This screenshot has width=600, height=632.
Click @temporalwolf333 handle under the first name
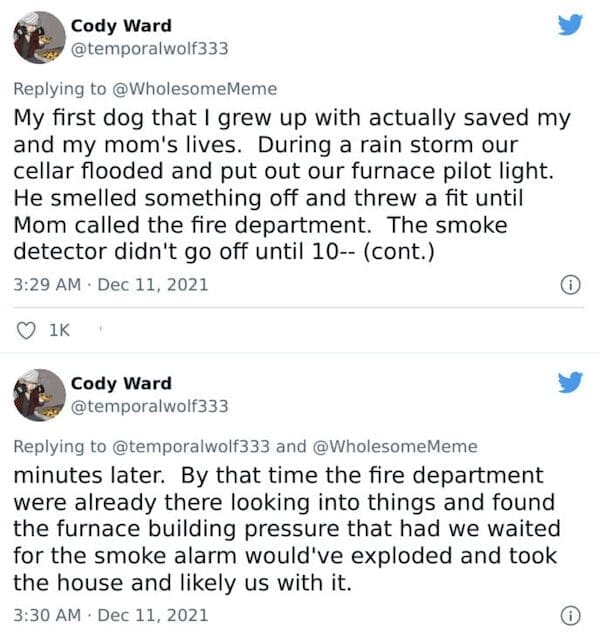[149, 48]
